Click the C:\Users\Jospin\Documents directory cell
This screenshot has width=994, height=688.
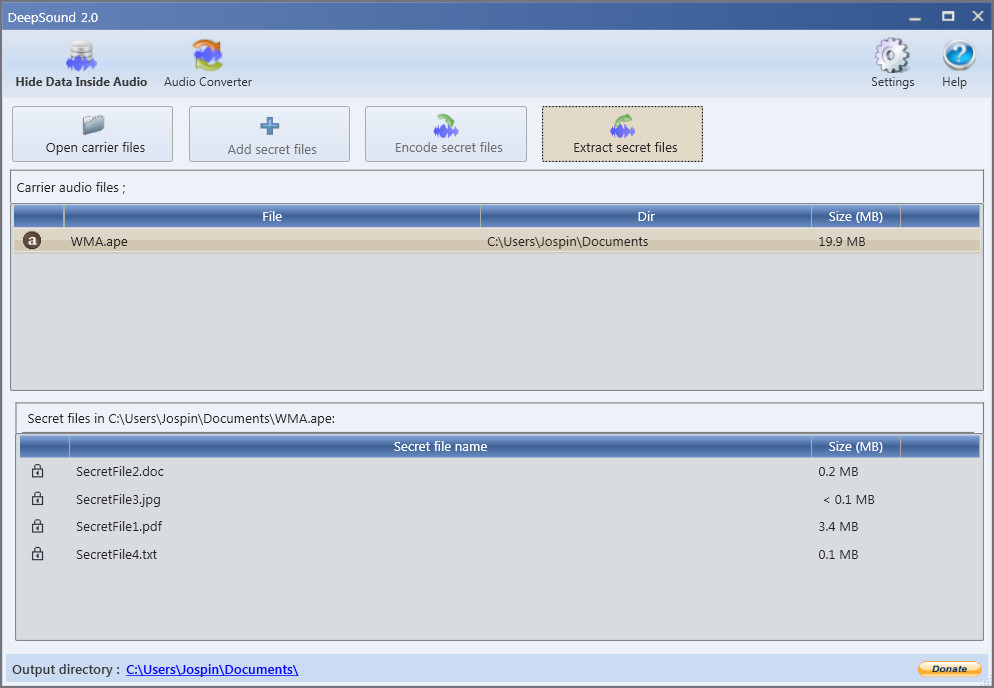(567, 242)
